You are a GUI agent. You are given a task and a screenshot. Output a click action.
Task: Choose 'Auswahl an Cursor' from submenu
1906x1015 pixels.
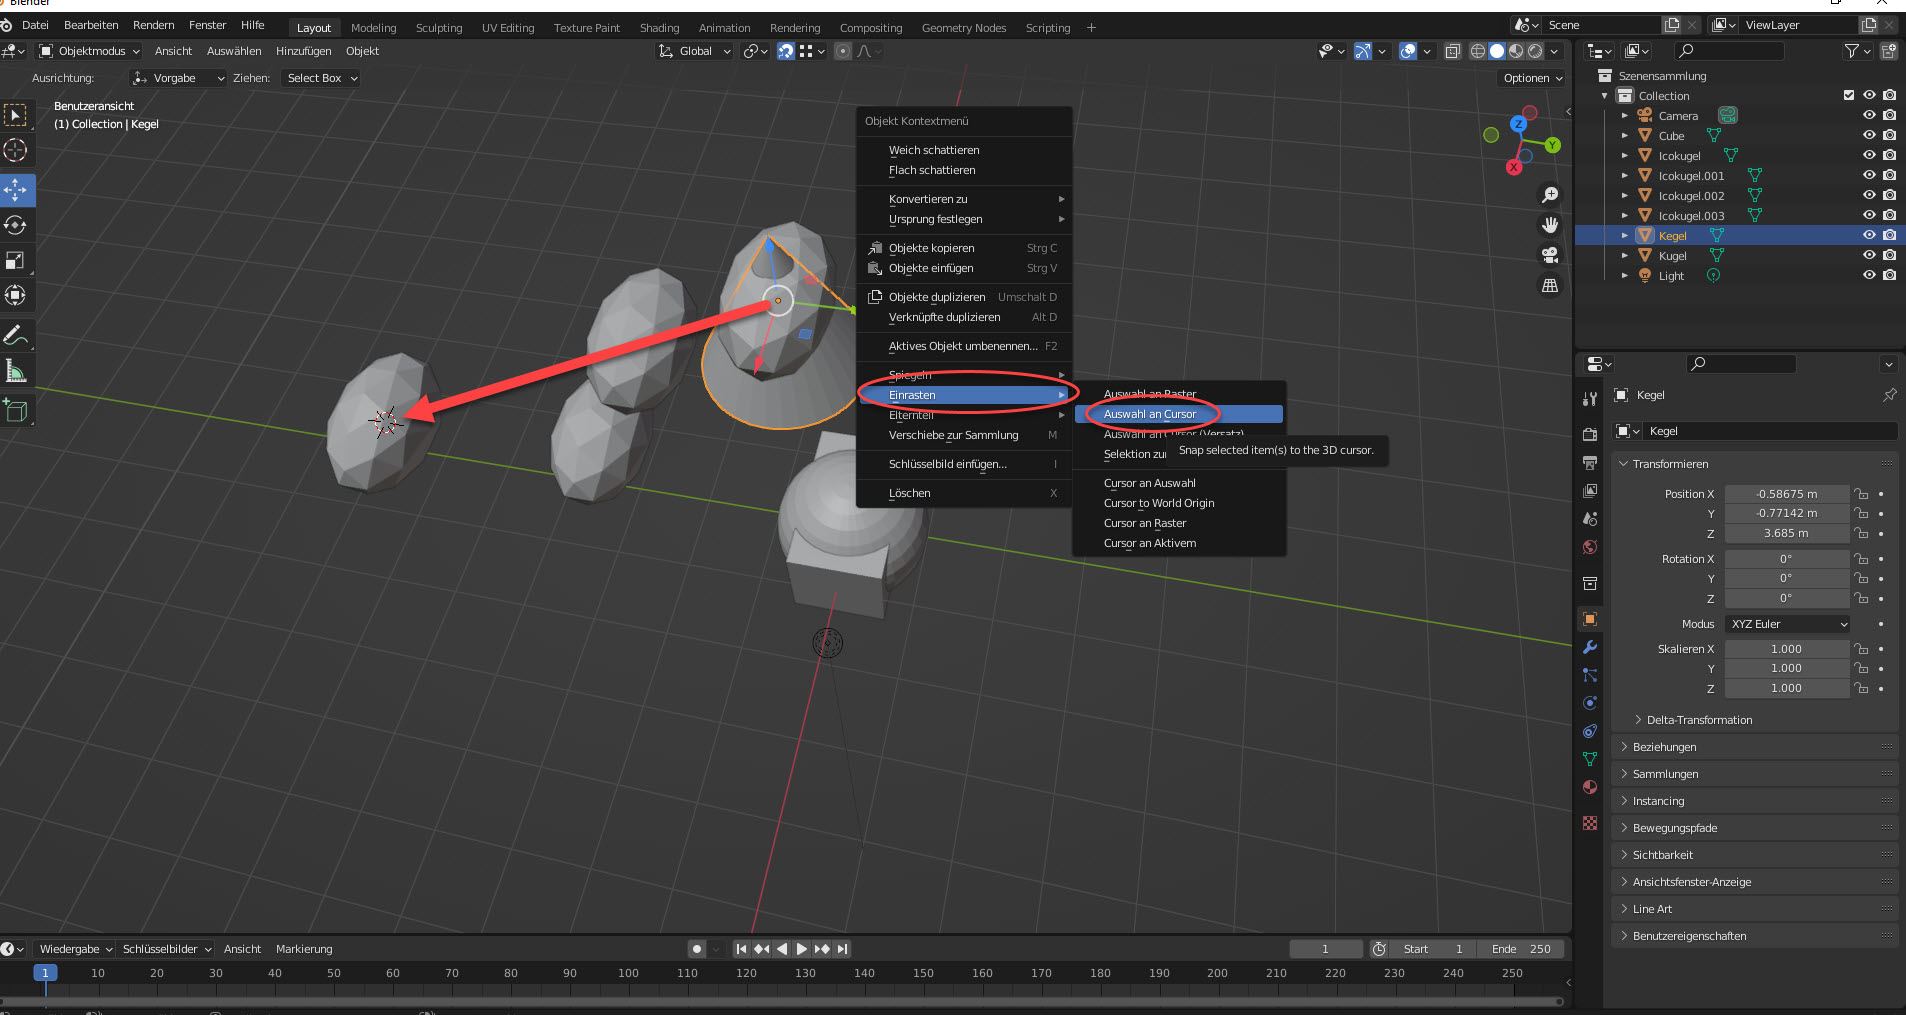point(1150,414)
